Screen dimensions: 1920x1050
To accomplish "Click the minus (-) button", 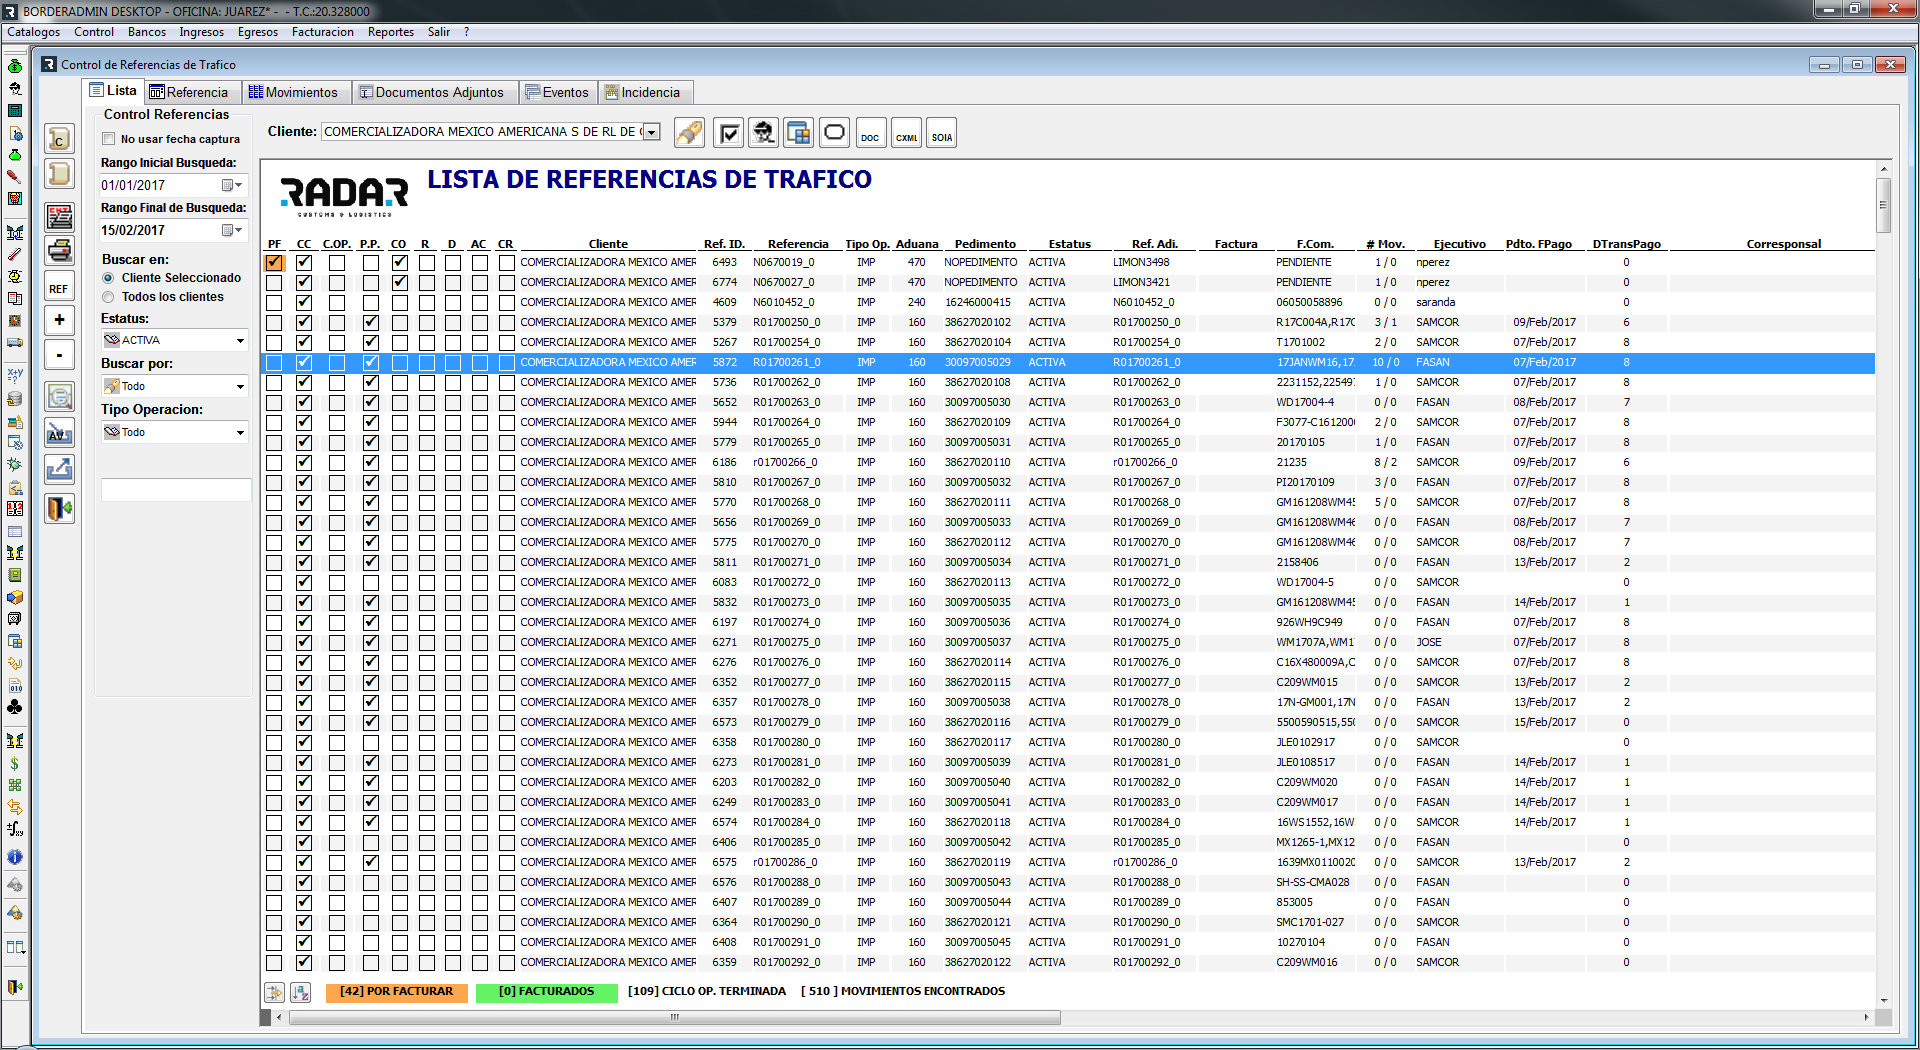I will [x=60, y=355].
